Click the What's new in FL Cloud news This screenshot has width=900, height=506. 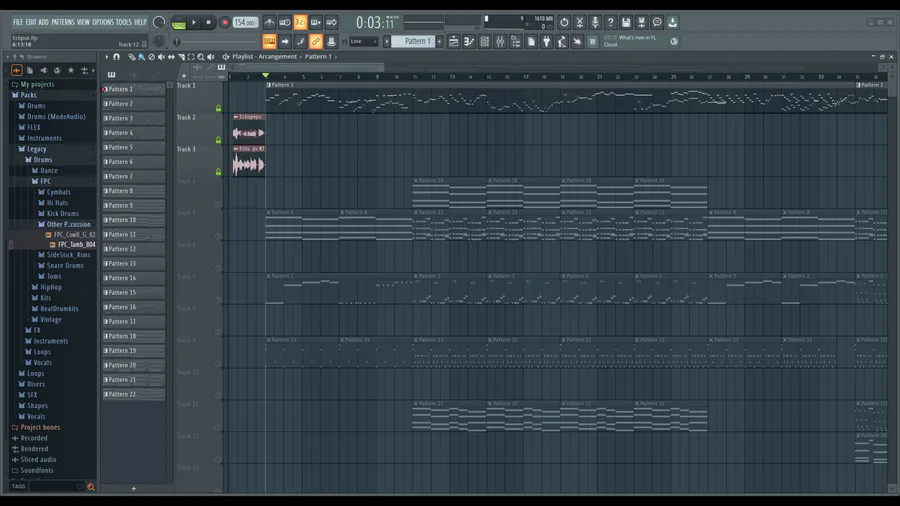coord(630,41)
